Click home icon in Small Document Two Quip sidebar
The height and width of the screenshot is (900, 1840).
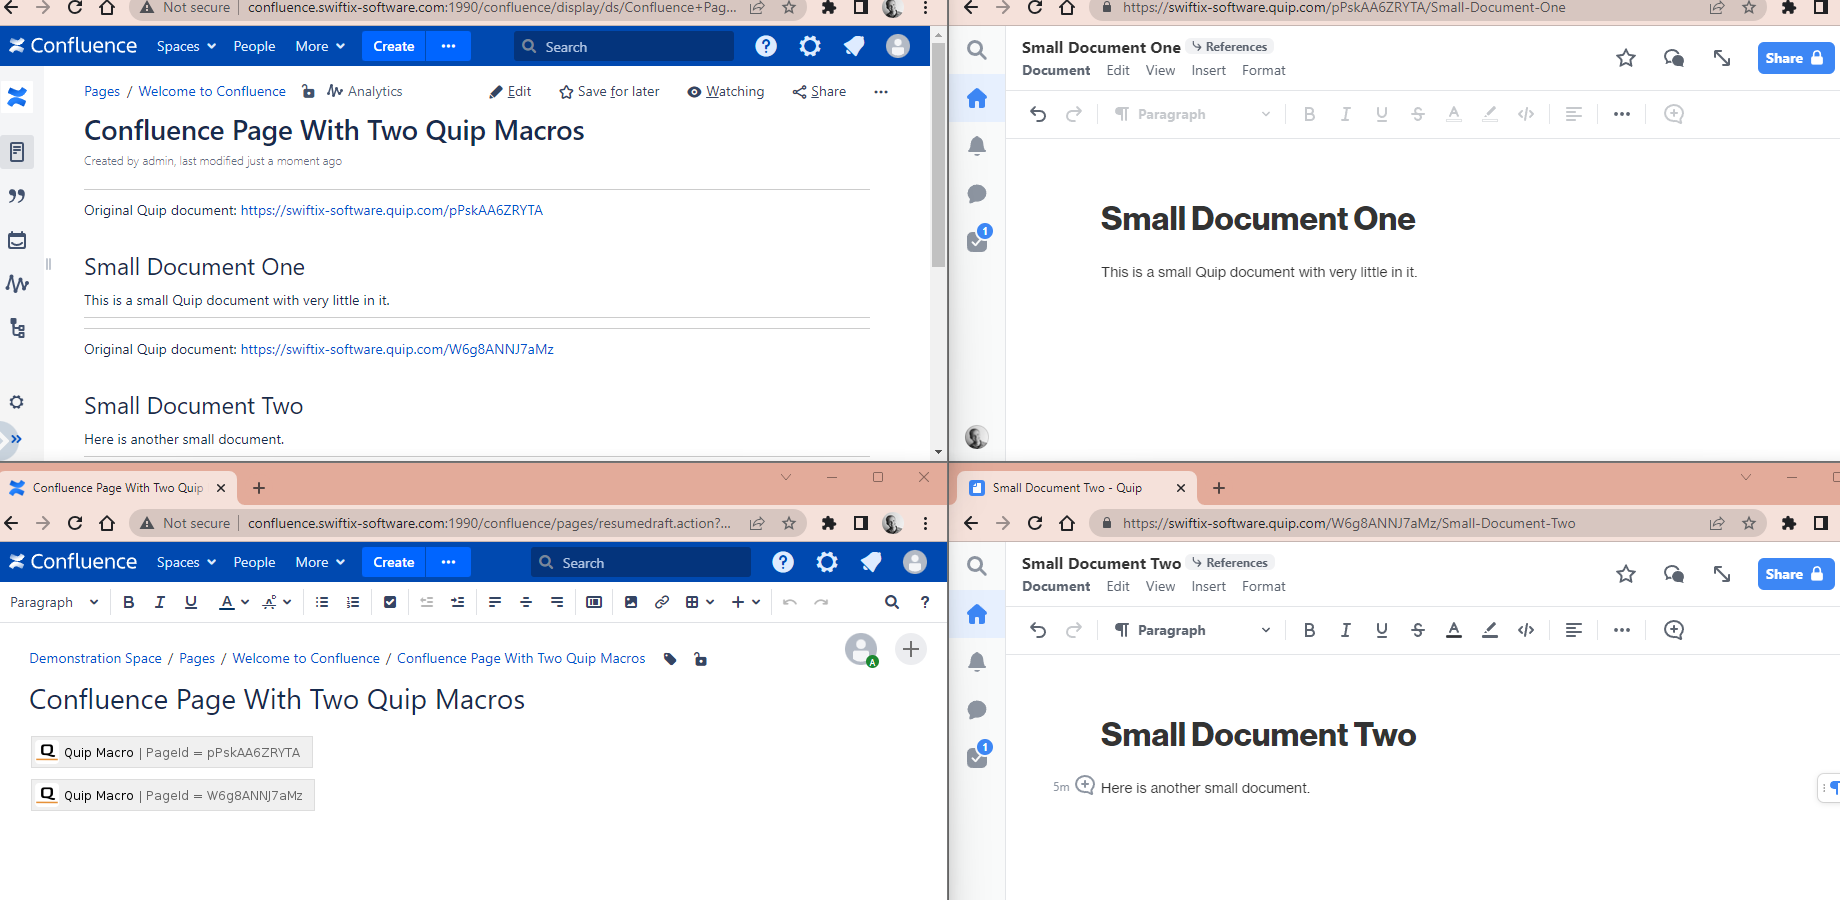(977, 614)
